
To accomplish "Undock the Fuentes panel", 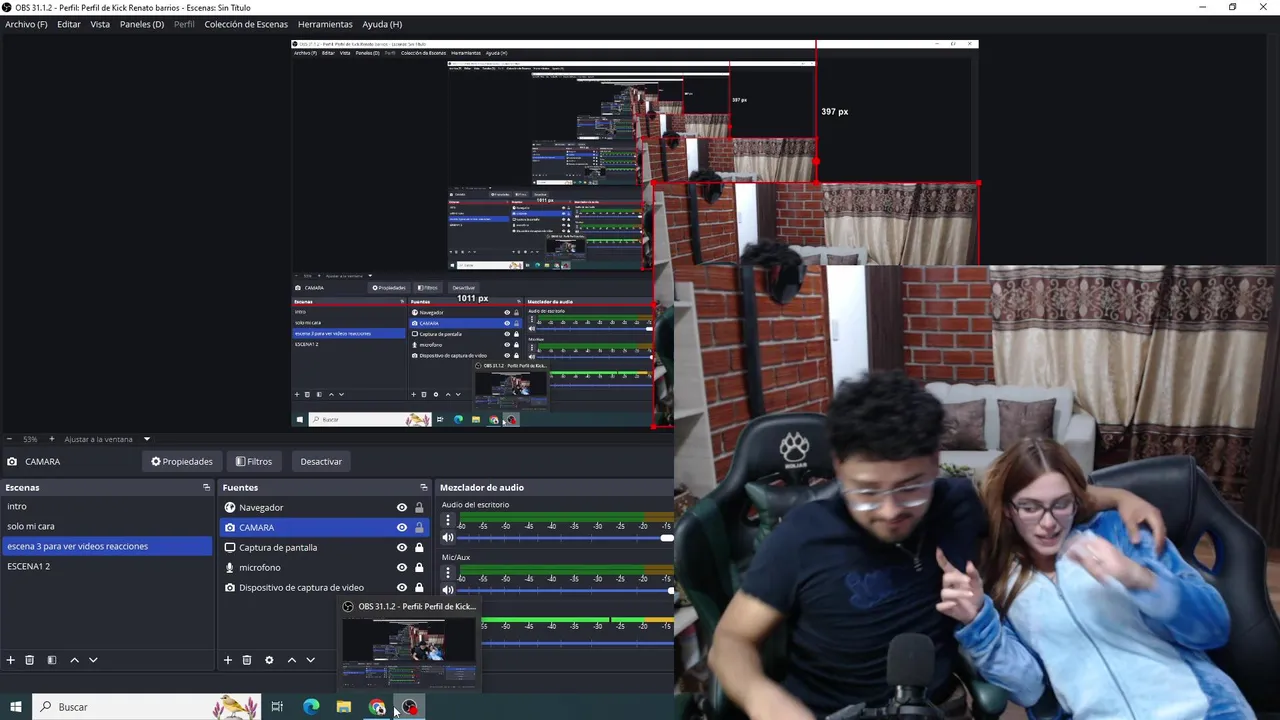I will click(423, 487).
